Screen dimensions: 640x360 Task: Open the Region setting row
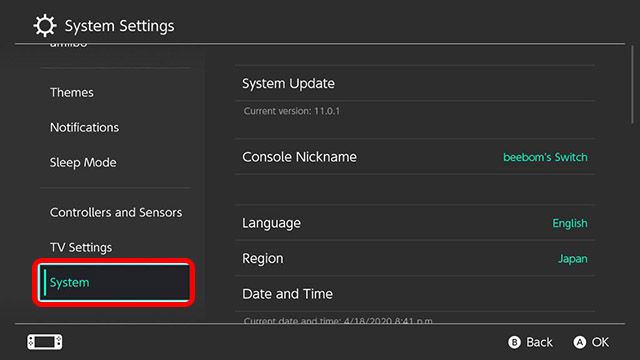pyautogui.click(x=415, y=258)
